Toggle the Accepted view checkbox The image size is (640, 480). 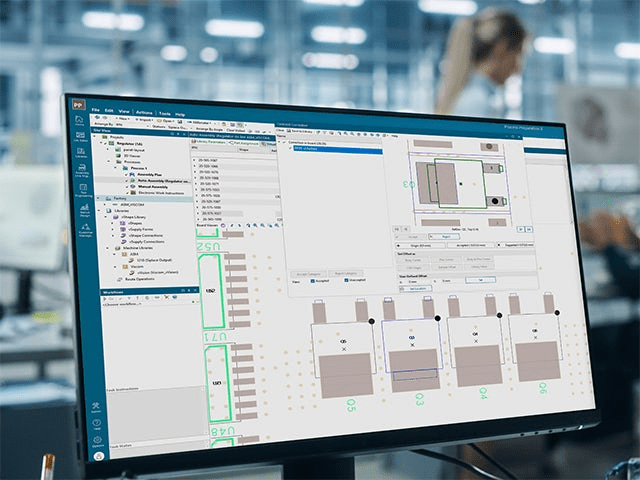(312, 281)
